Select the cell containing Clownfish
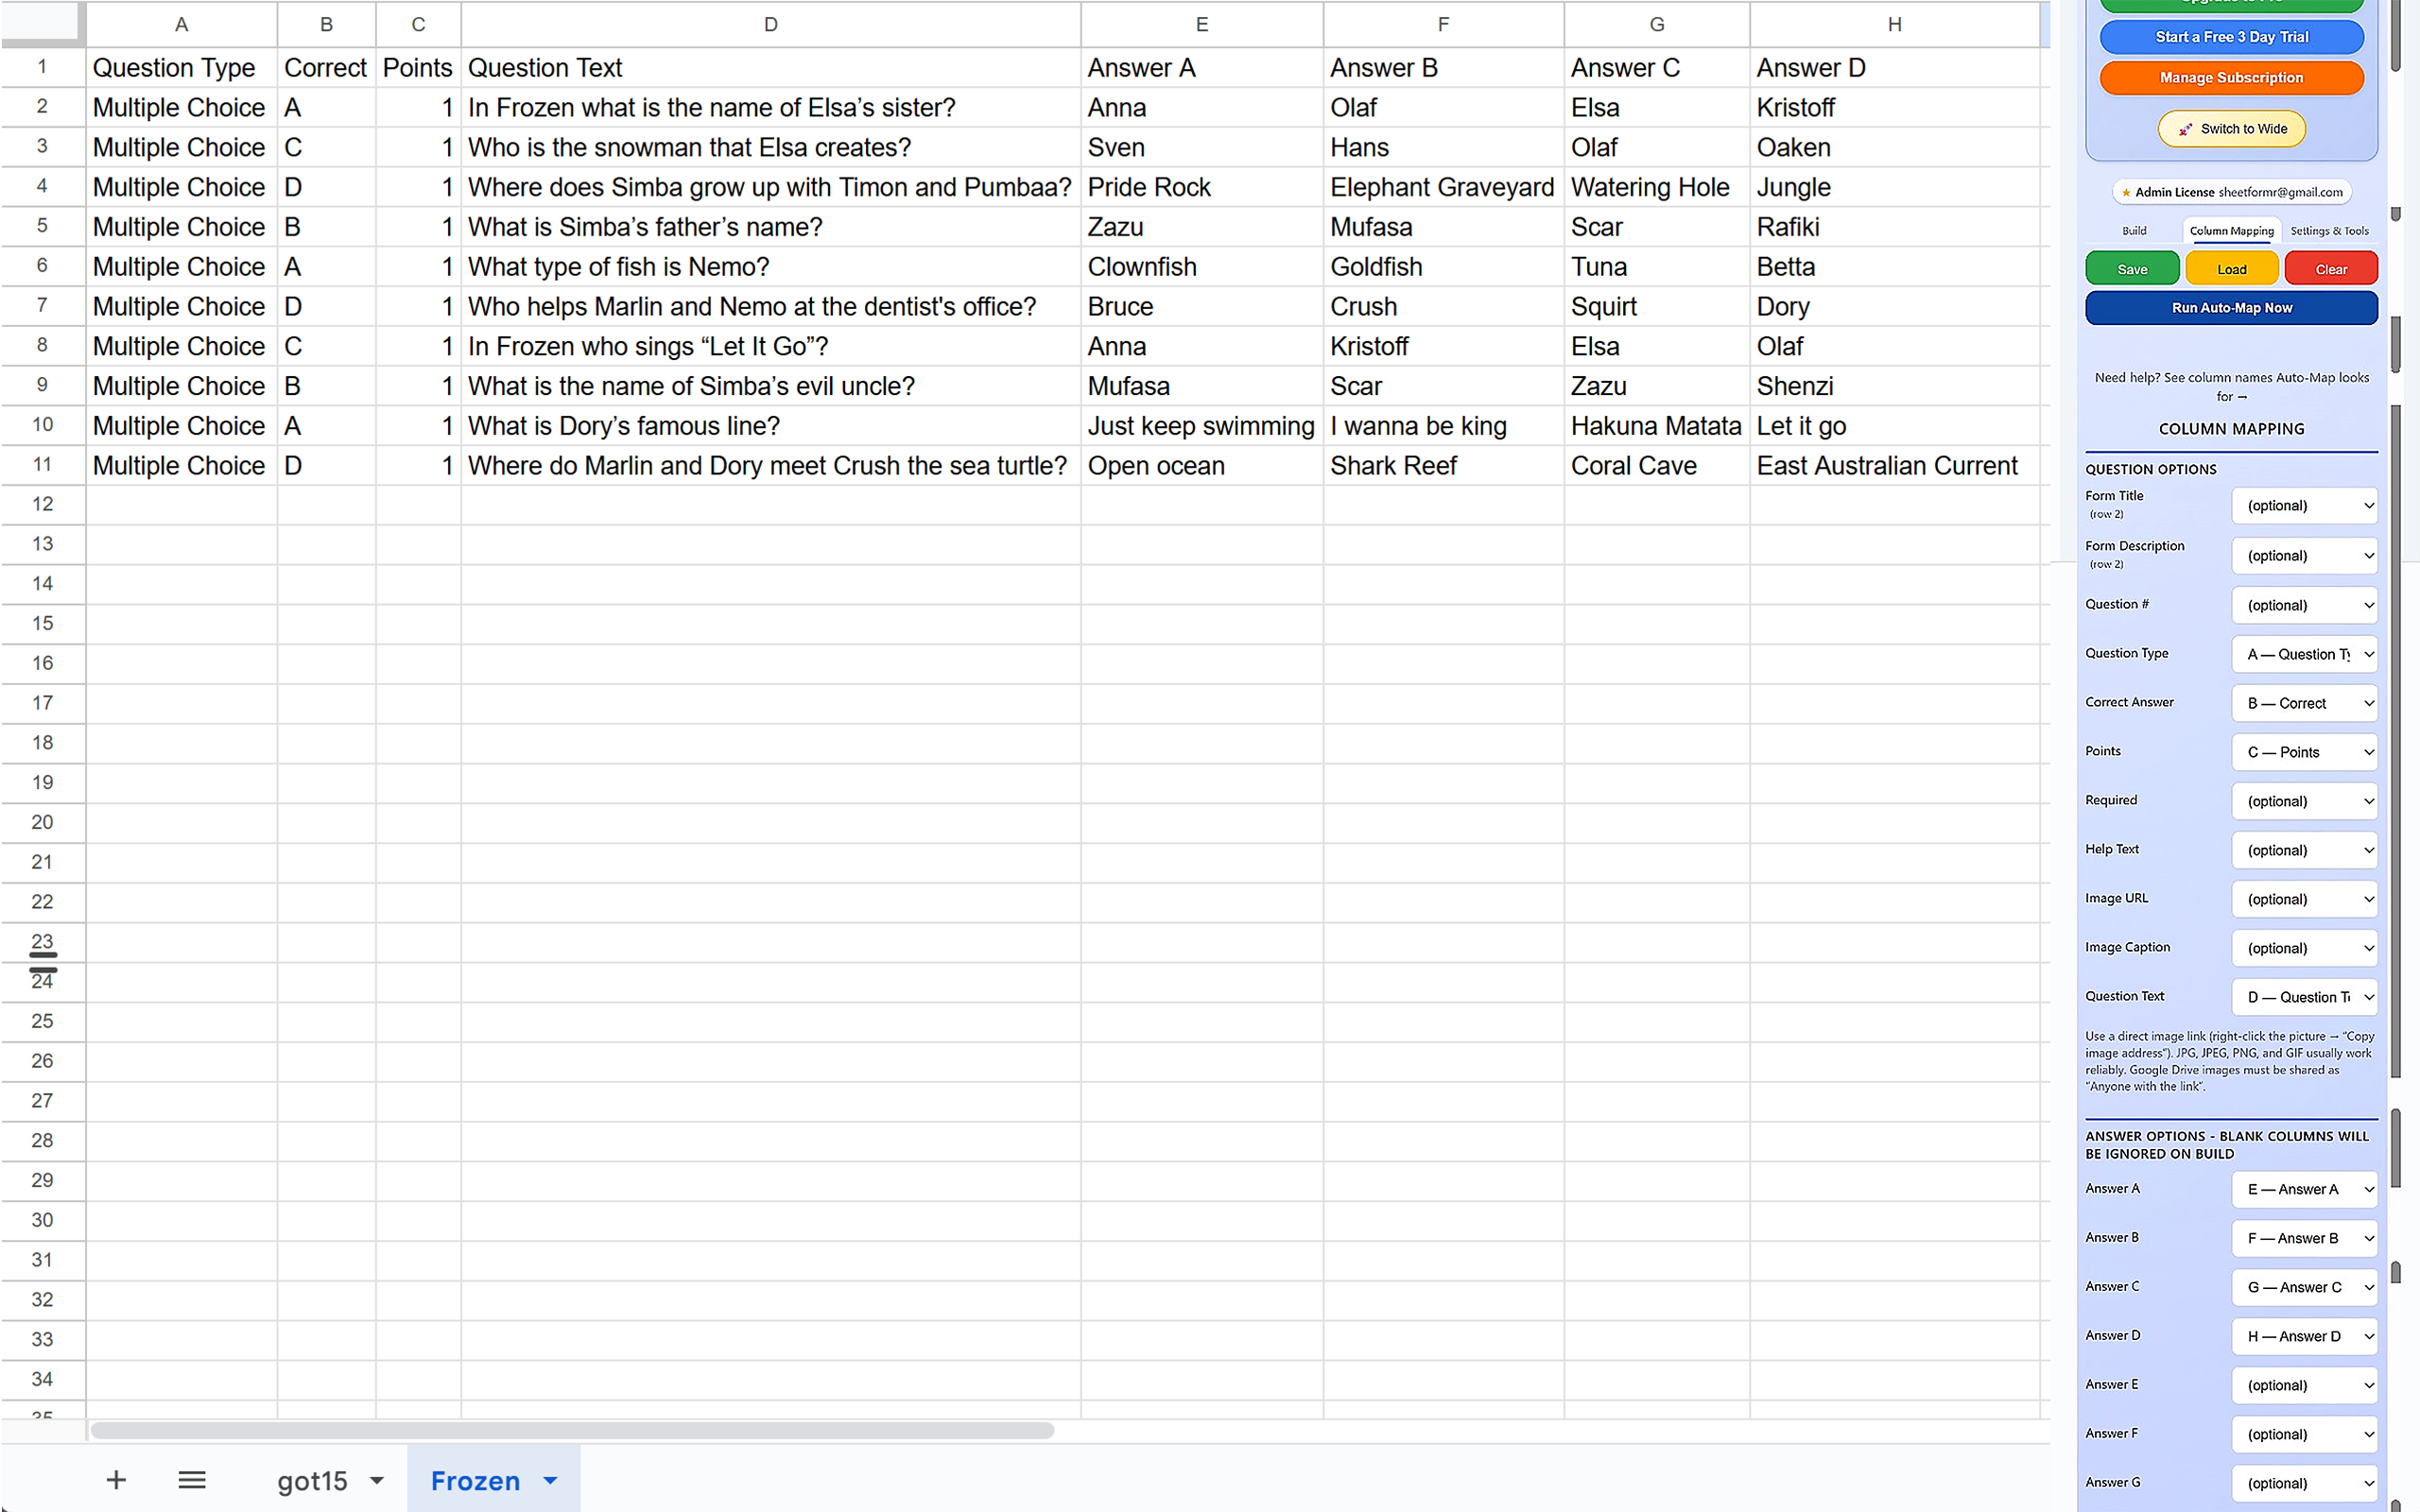This screenshot has width=2420, height=1512. click(x=1201, y=266)
